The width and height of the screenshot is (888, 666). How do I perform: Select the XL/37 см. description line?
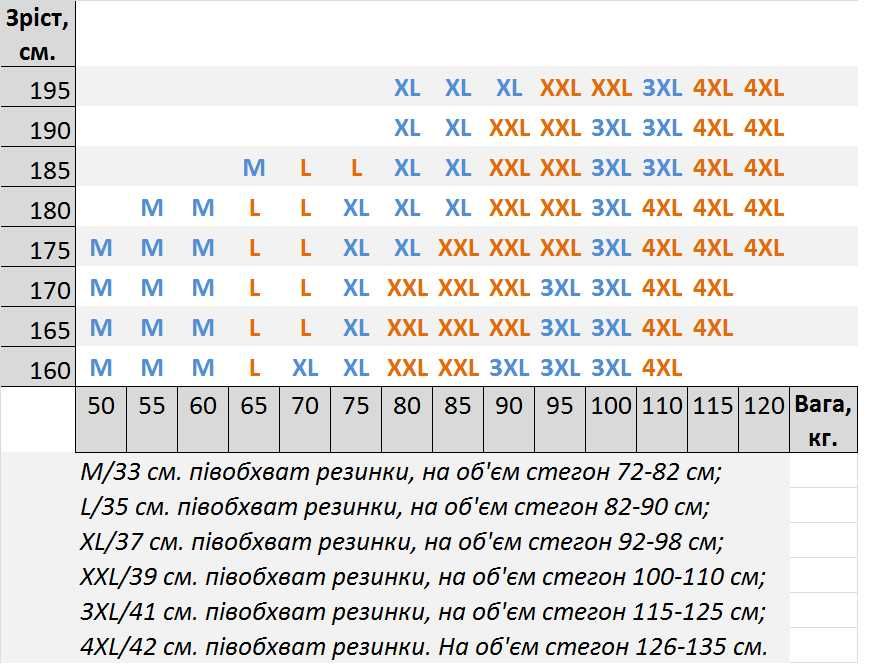[402, 541]
